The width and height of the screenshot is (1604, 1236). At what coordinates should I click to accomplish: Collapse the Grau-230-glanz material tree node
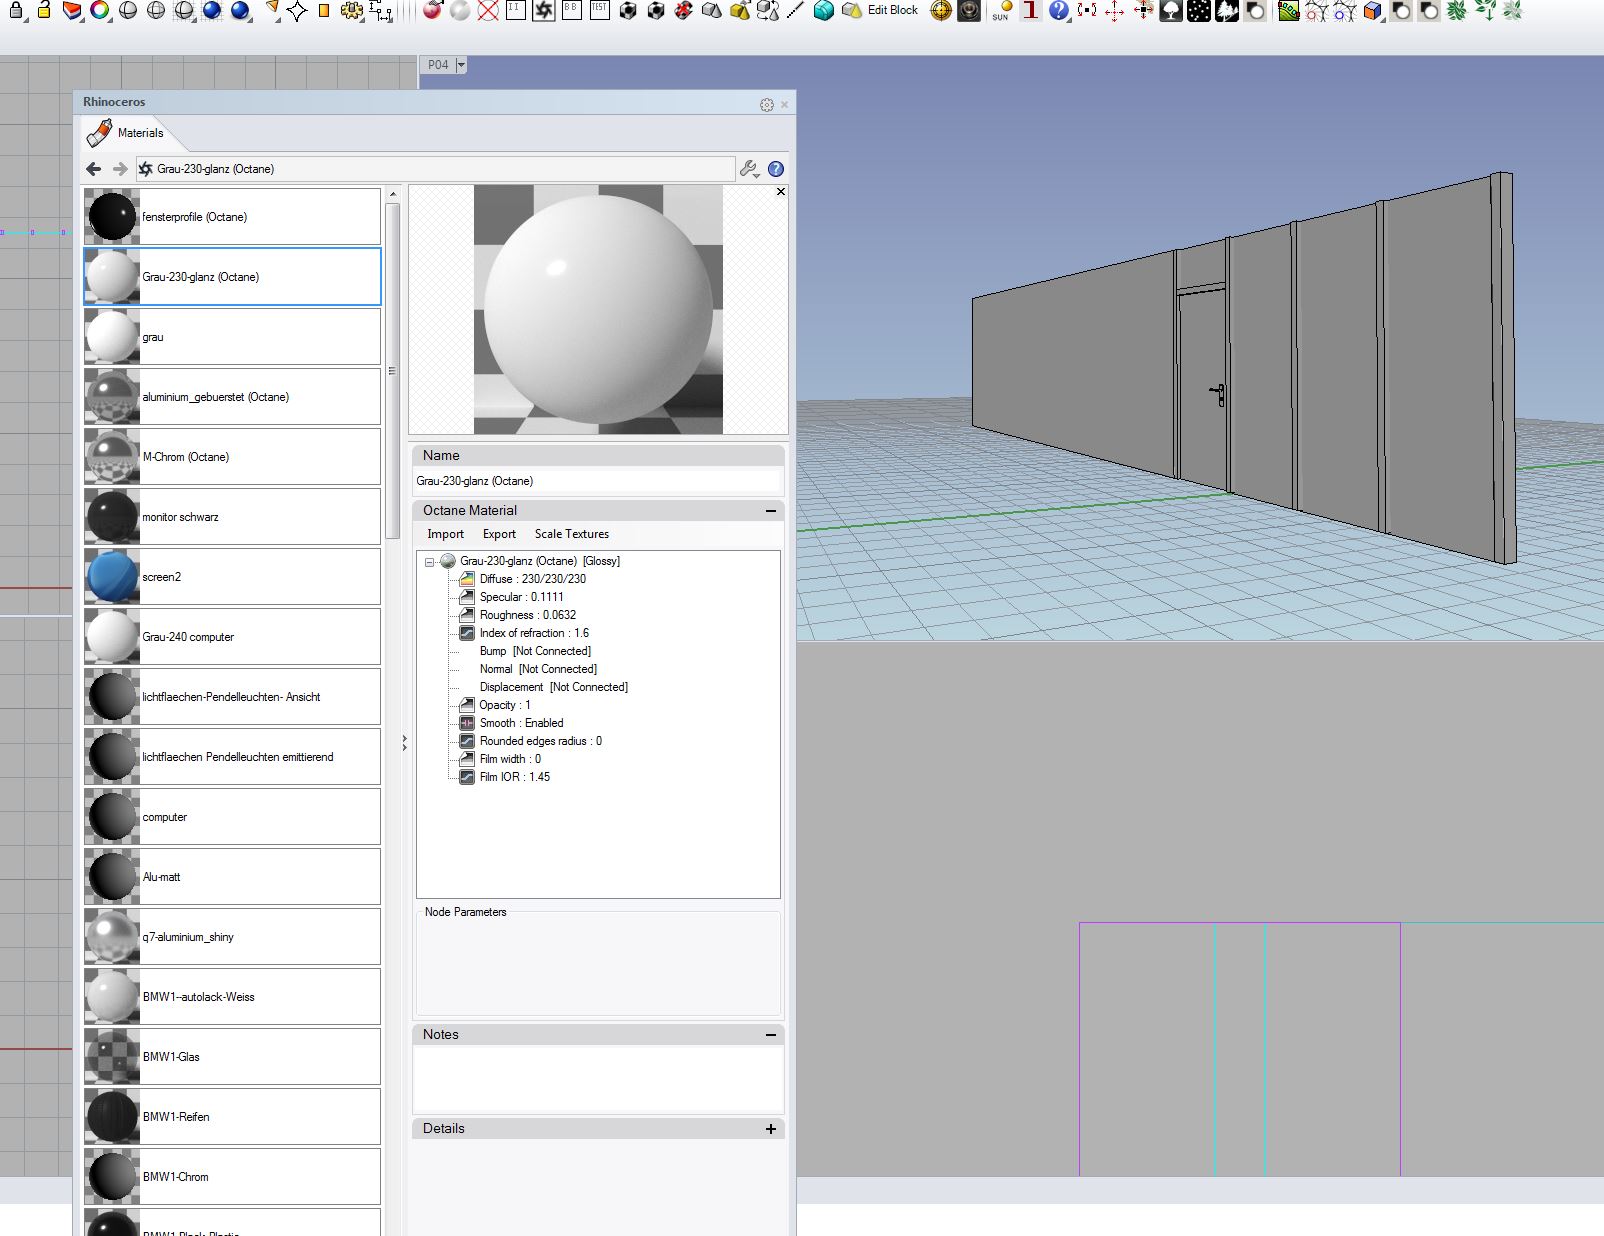430,562
